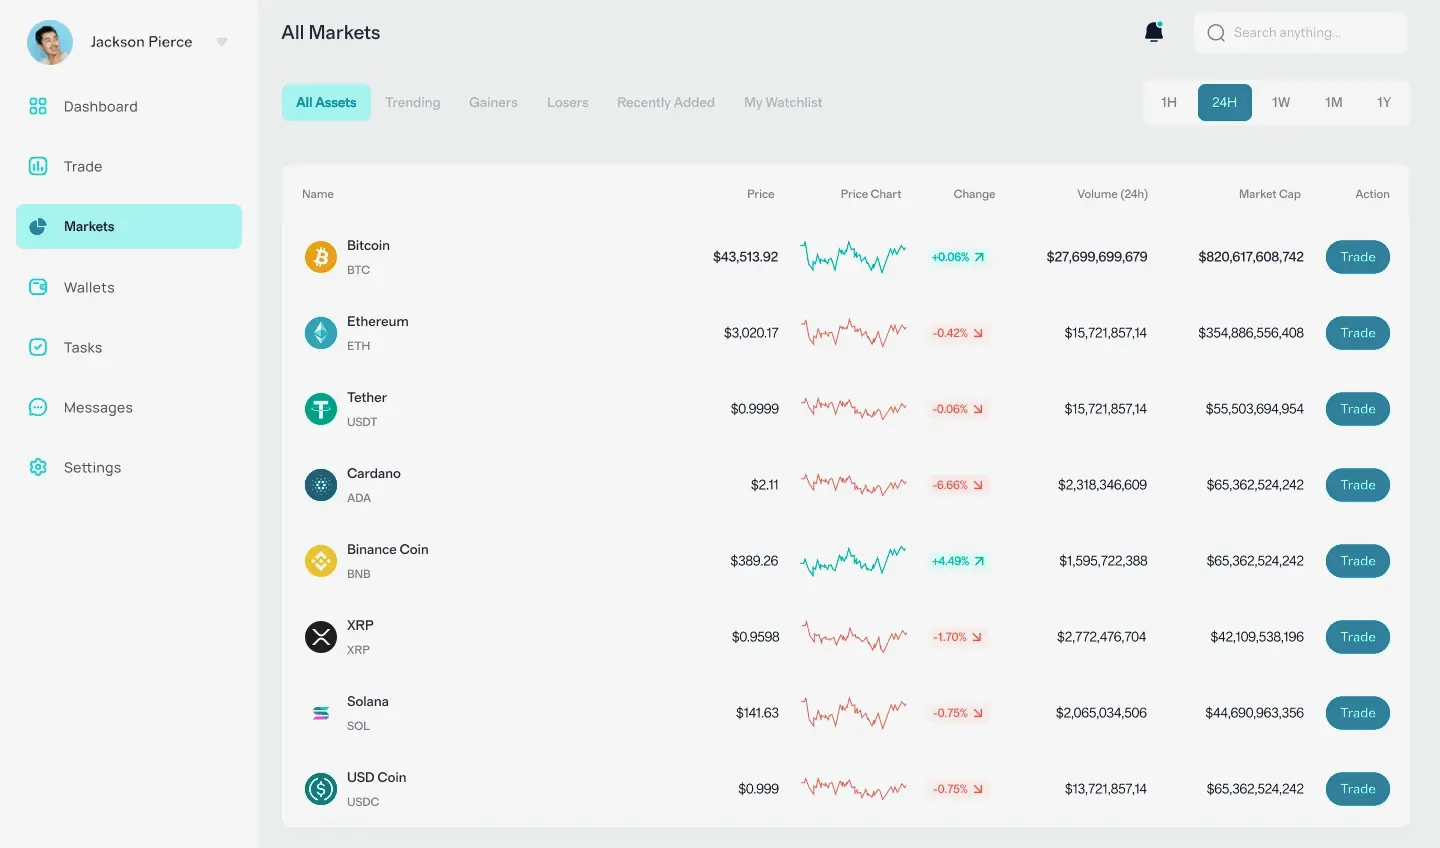Click the Solana coin logo
The image size is (1440, 848).
click(x=321, y=713)
